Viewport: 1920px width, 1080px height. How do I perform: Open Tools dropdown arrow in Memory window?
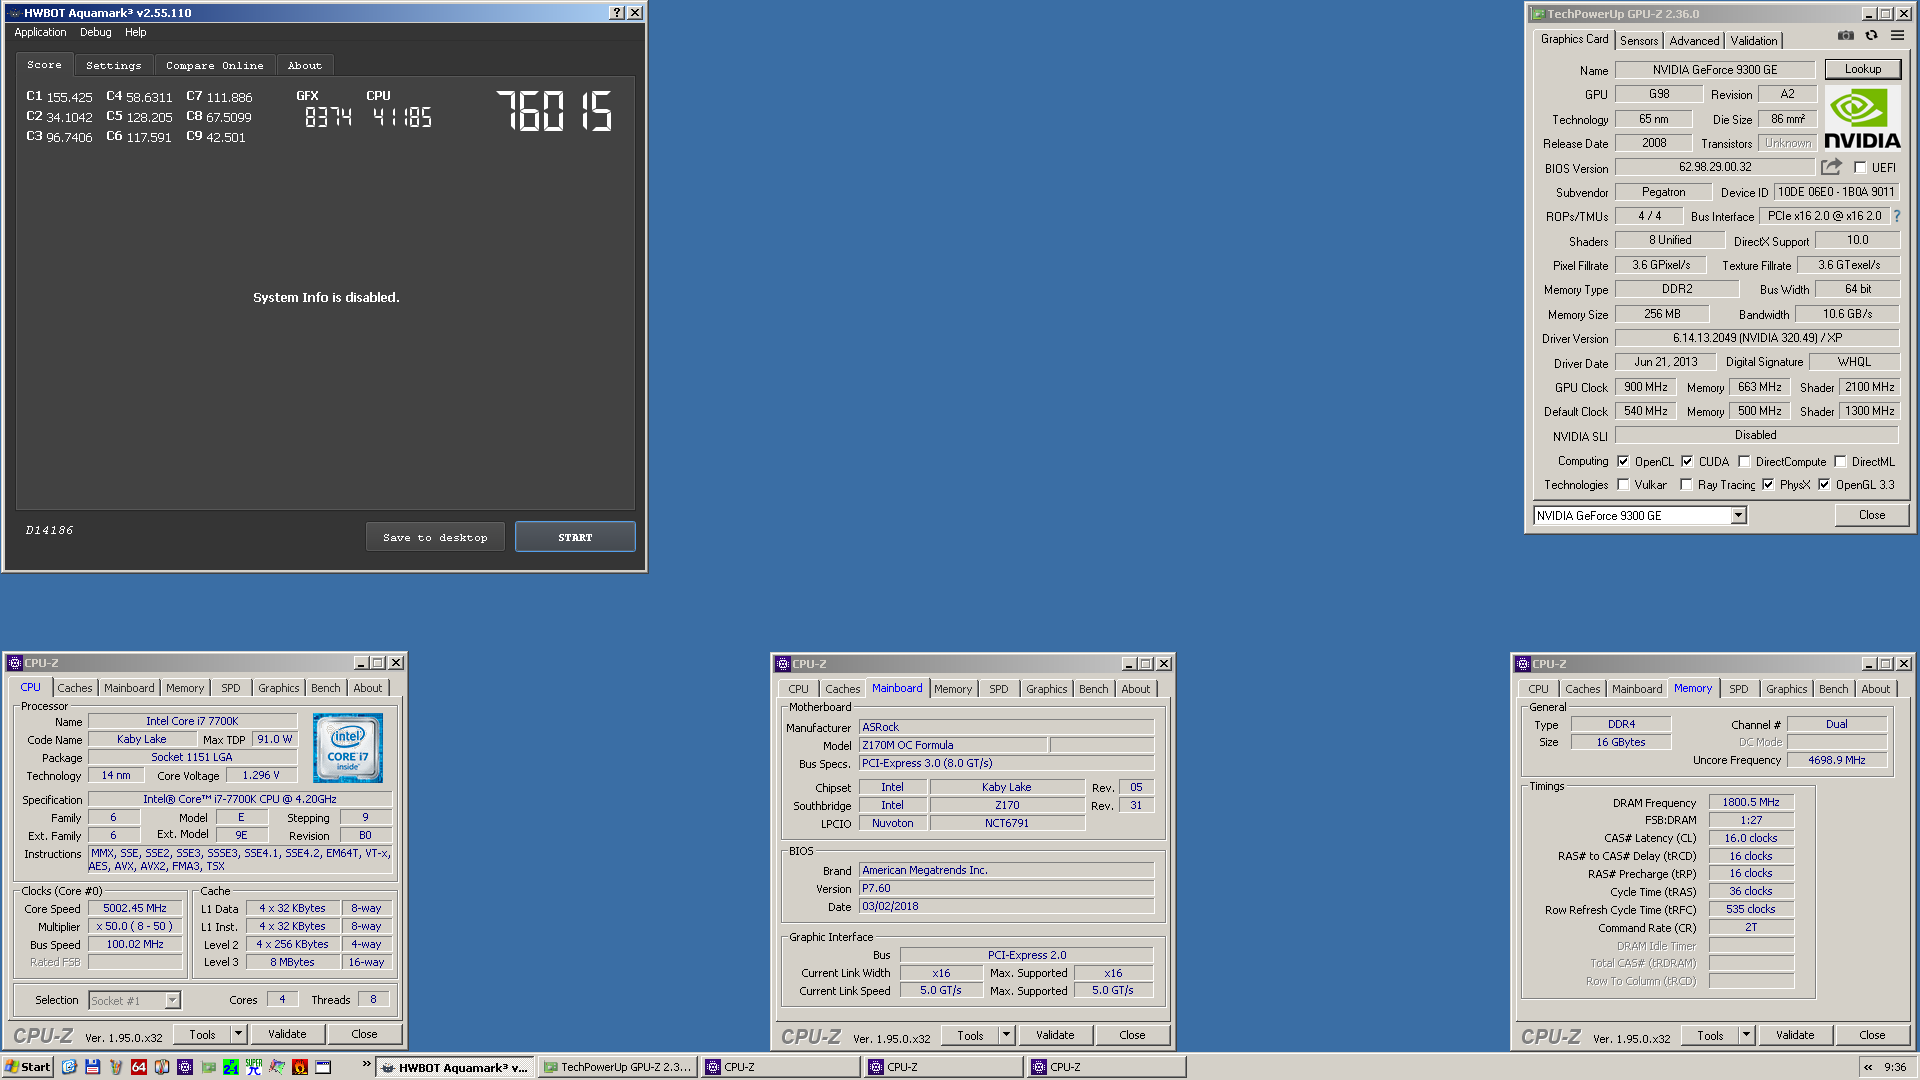coord(1746,1035)
